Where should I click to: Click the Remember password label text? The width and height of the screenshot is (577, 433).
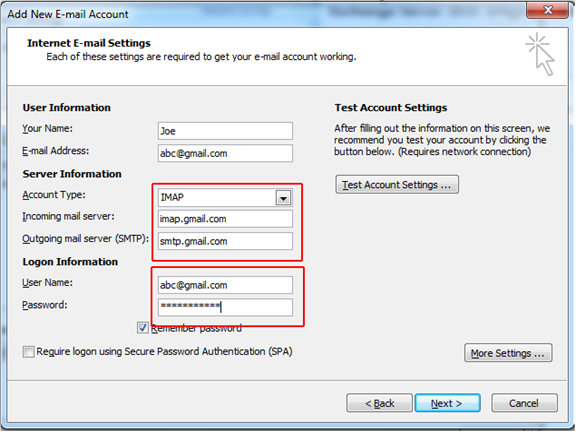[x=196, y=328]
